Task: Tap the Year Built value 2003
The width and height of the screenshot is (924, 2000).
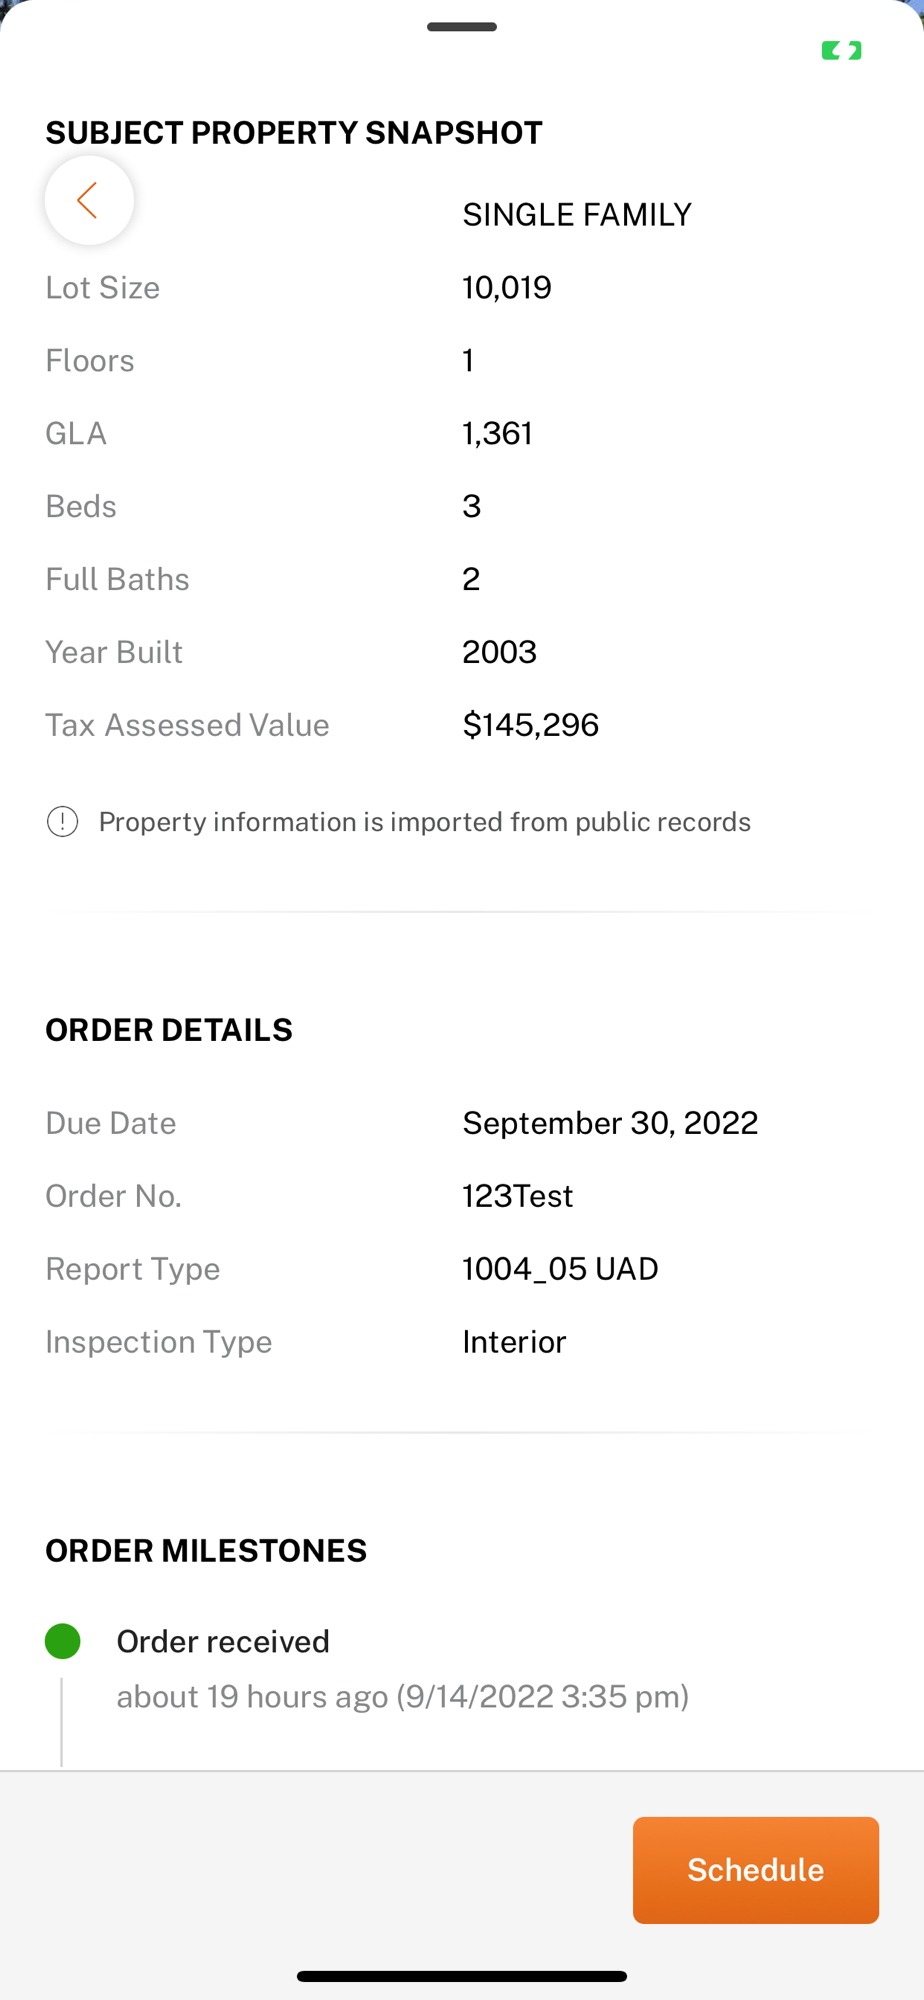Action: 499,652
